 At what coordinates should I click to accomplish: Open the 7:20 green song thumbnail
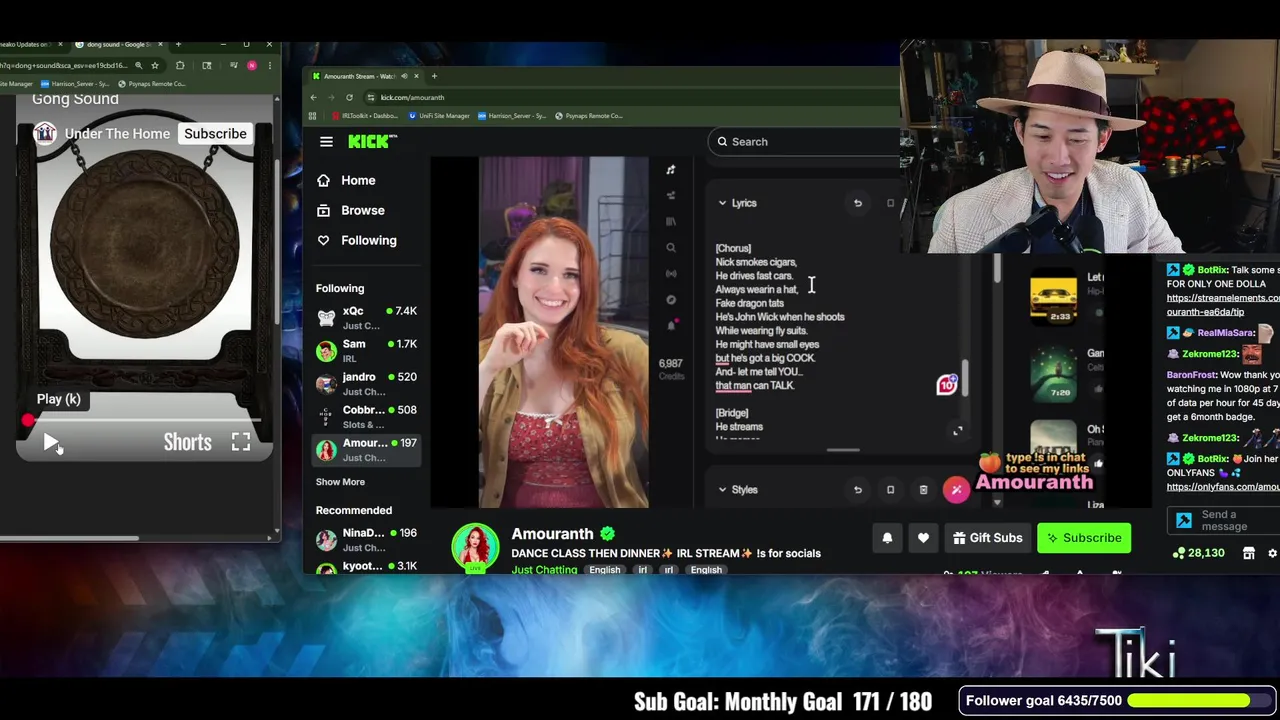tap(1053, 373)
